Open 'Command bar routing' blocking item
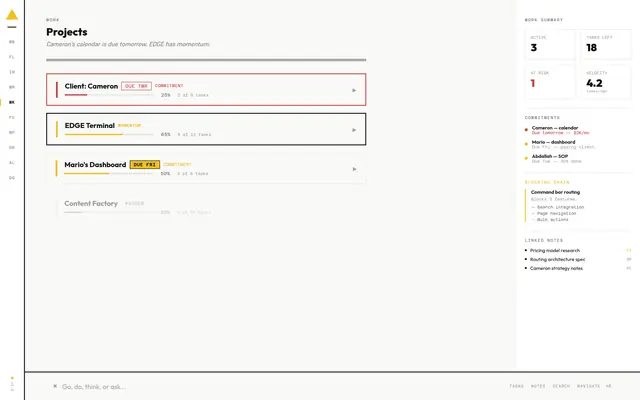 pyautogui.click(x=555, y=192)
